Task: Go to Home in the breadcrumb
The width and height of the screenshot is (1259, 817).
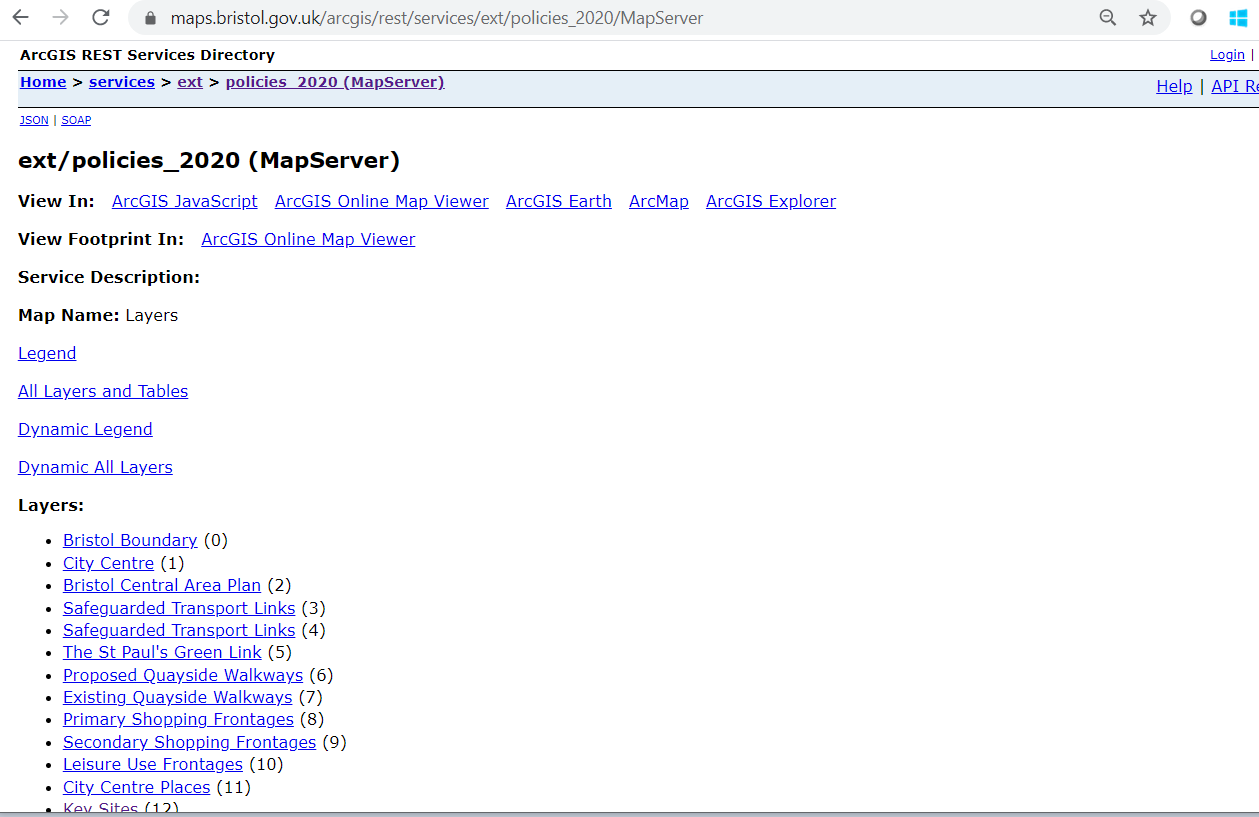Action: pyautogui.click(x=43, y=82)
